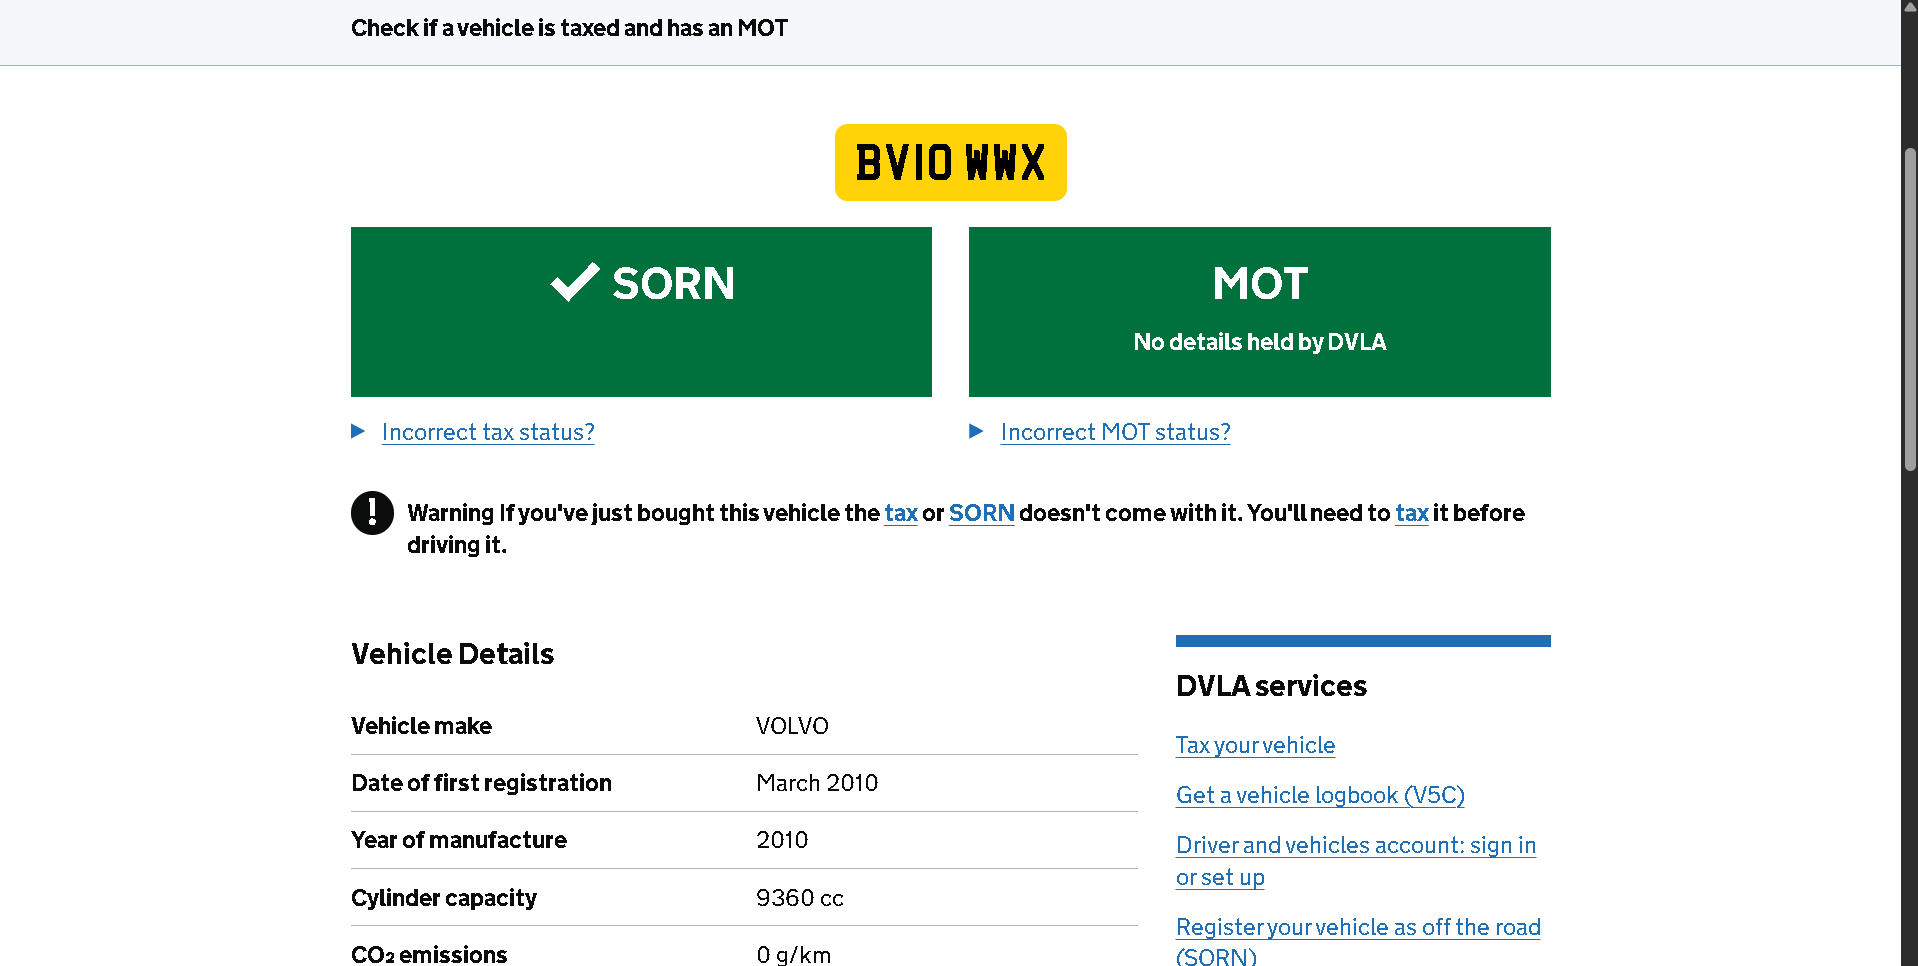Open the Incorrect MOT status? disclosure
The width and height of the screenshot is (1918, 966).
click(x=1115, y=432)
